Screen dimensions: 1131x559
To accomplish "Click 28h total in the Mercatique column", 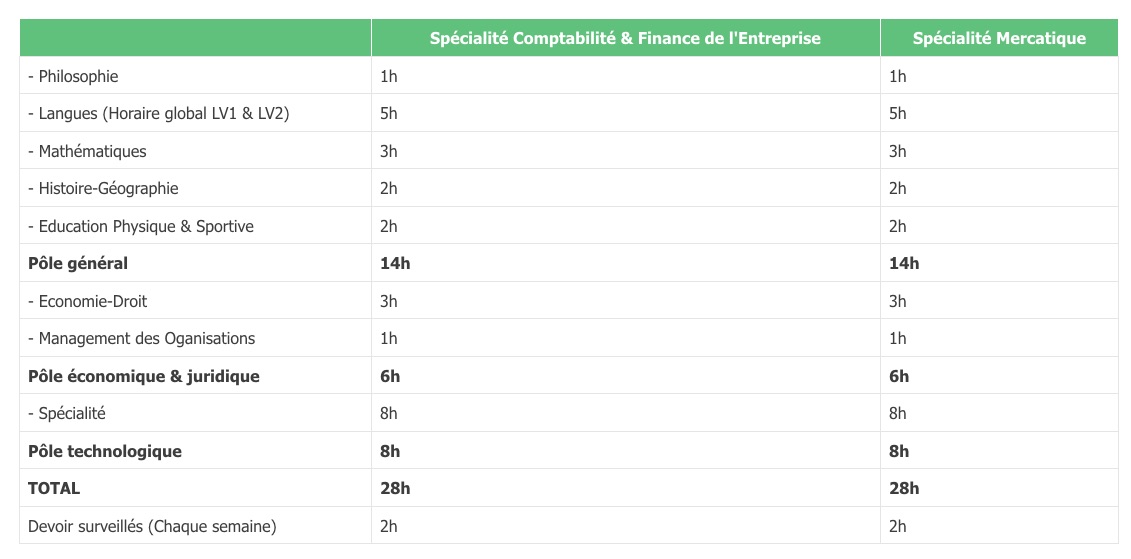I will (x=904, y=489).
